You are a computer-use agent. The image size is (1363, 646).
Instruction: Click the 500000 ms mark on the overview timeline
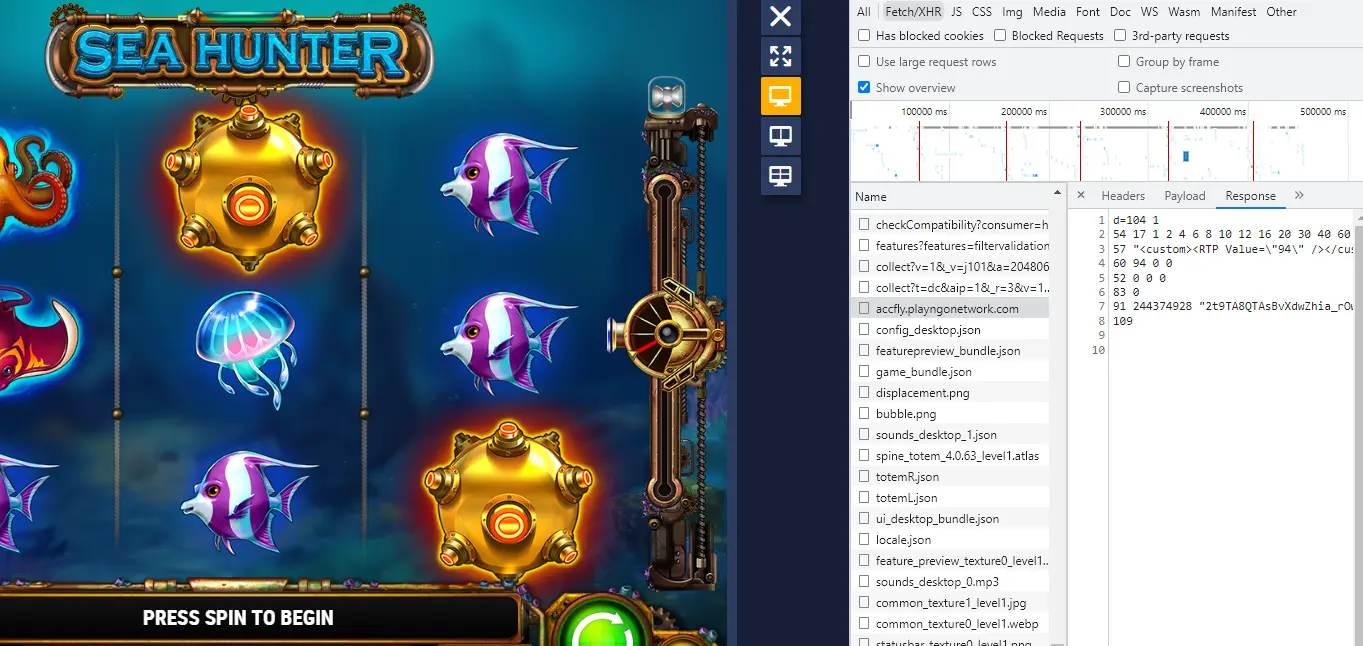pyautogui.click(x=1323, y=112)
